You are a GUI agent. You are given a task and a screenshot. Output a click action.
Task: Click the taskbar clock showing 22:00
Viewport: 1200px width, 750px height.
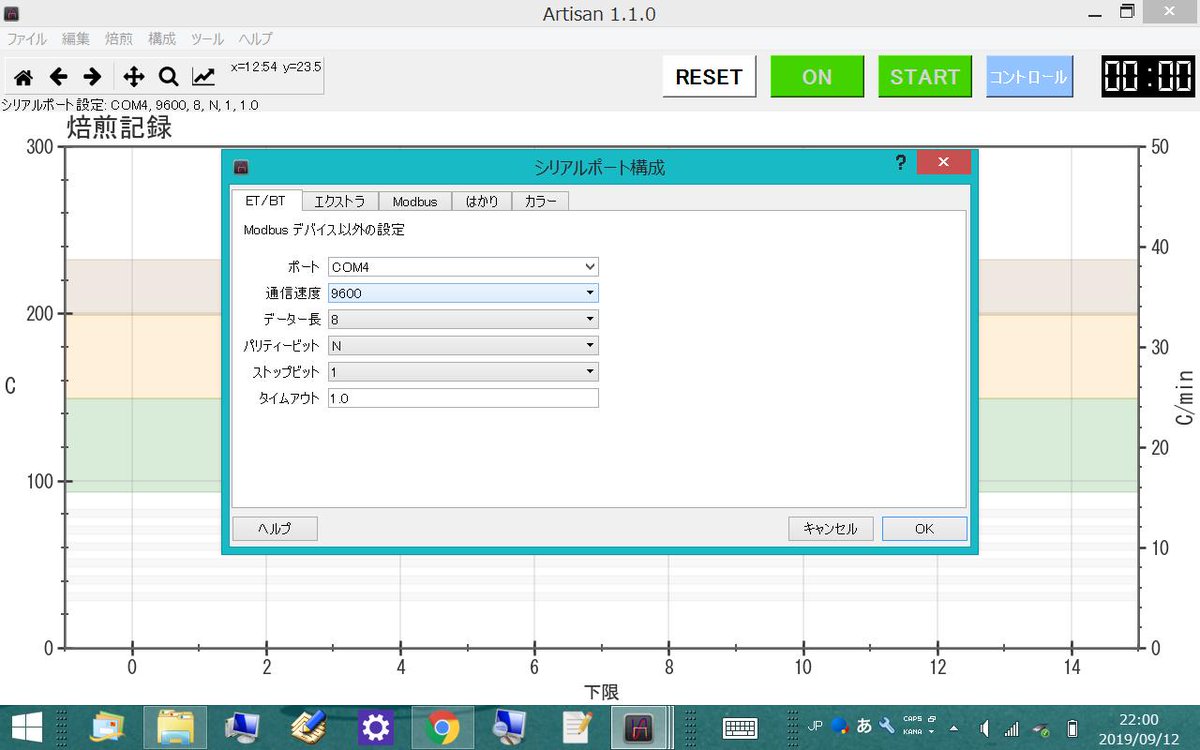pos(1138,727)
